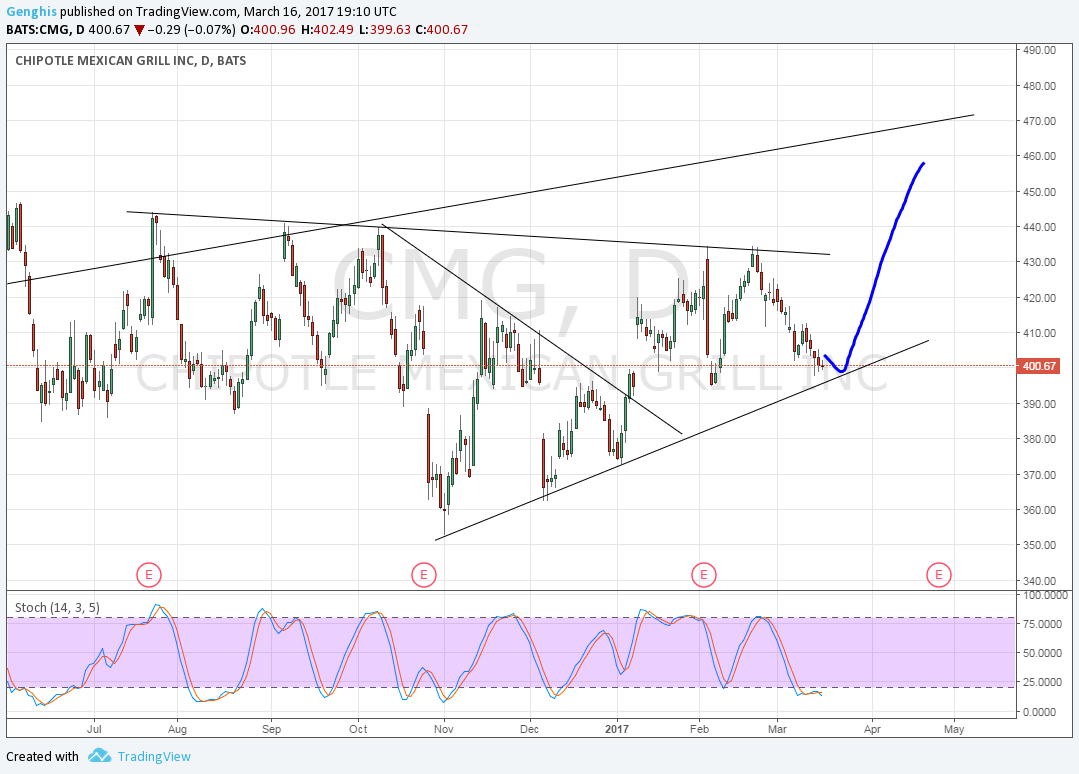1079x774 pixels.
Task: Click the earnings marker near February
Action: coord(704,574)
